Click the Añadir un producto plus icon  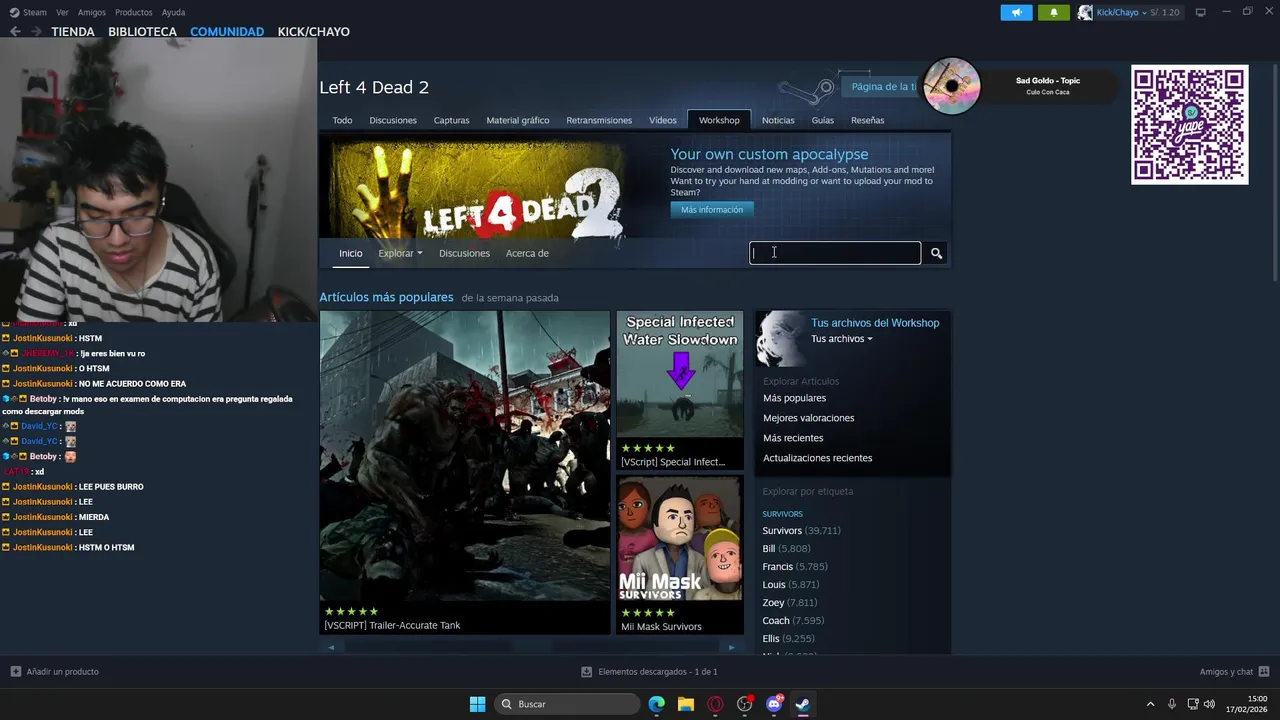(15, 672)
